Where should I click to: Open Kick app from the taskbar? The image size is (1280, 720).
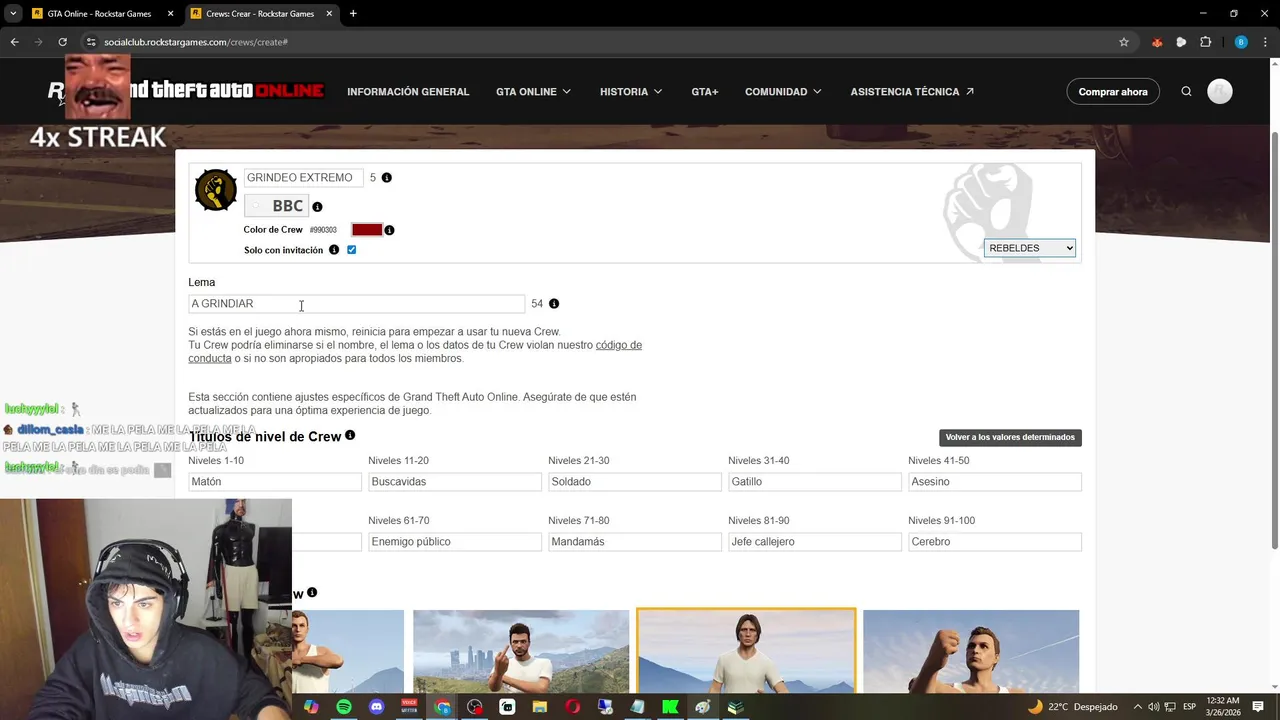670,707
